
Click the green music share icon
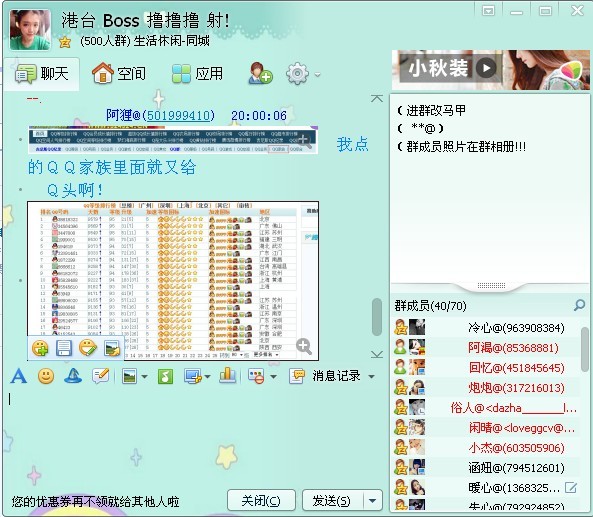click(165, 376)
